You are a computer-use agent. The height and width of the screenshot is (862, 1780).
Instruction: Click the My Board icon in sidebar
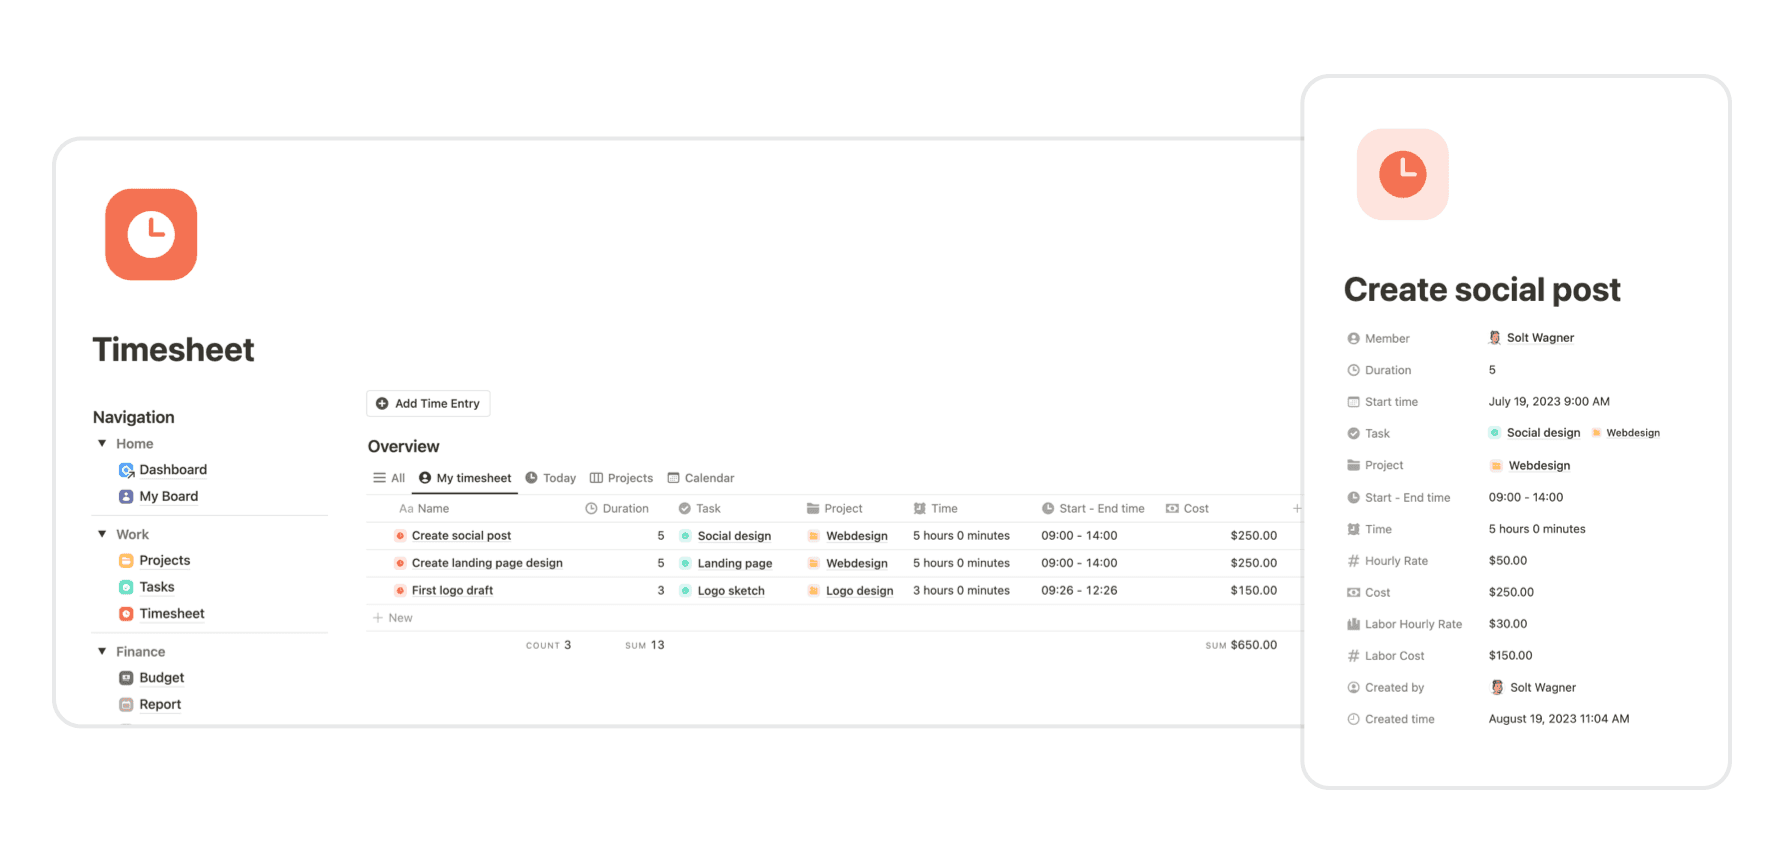[x=126, y=497]
